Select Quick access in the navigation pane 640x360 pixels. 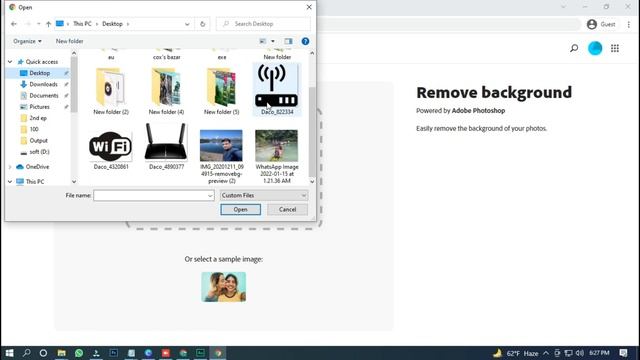[42, 62]
